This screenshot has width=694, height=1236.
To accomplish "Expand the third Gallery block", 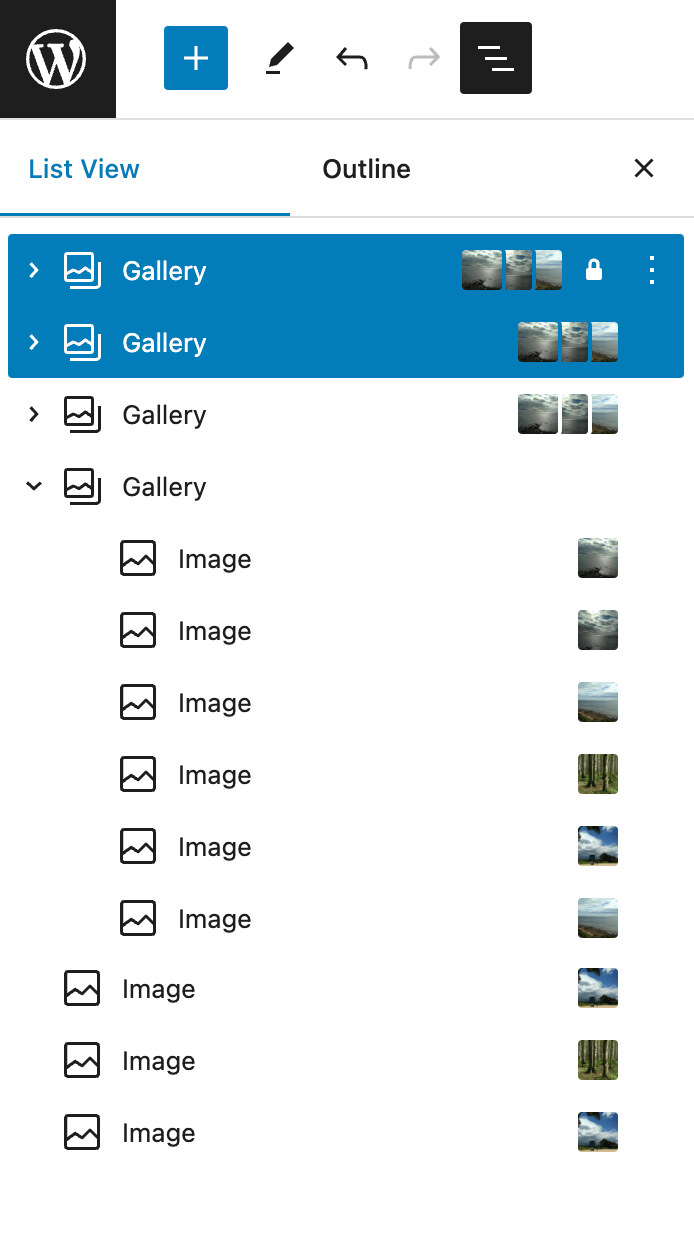I will pyautogui.click(x=34, y=414).
